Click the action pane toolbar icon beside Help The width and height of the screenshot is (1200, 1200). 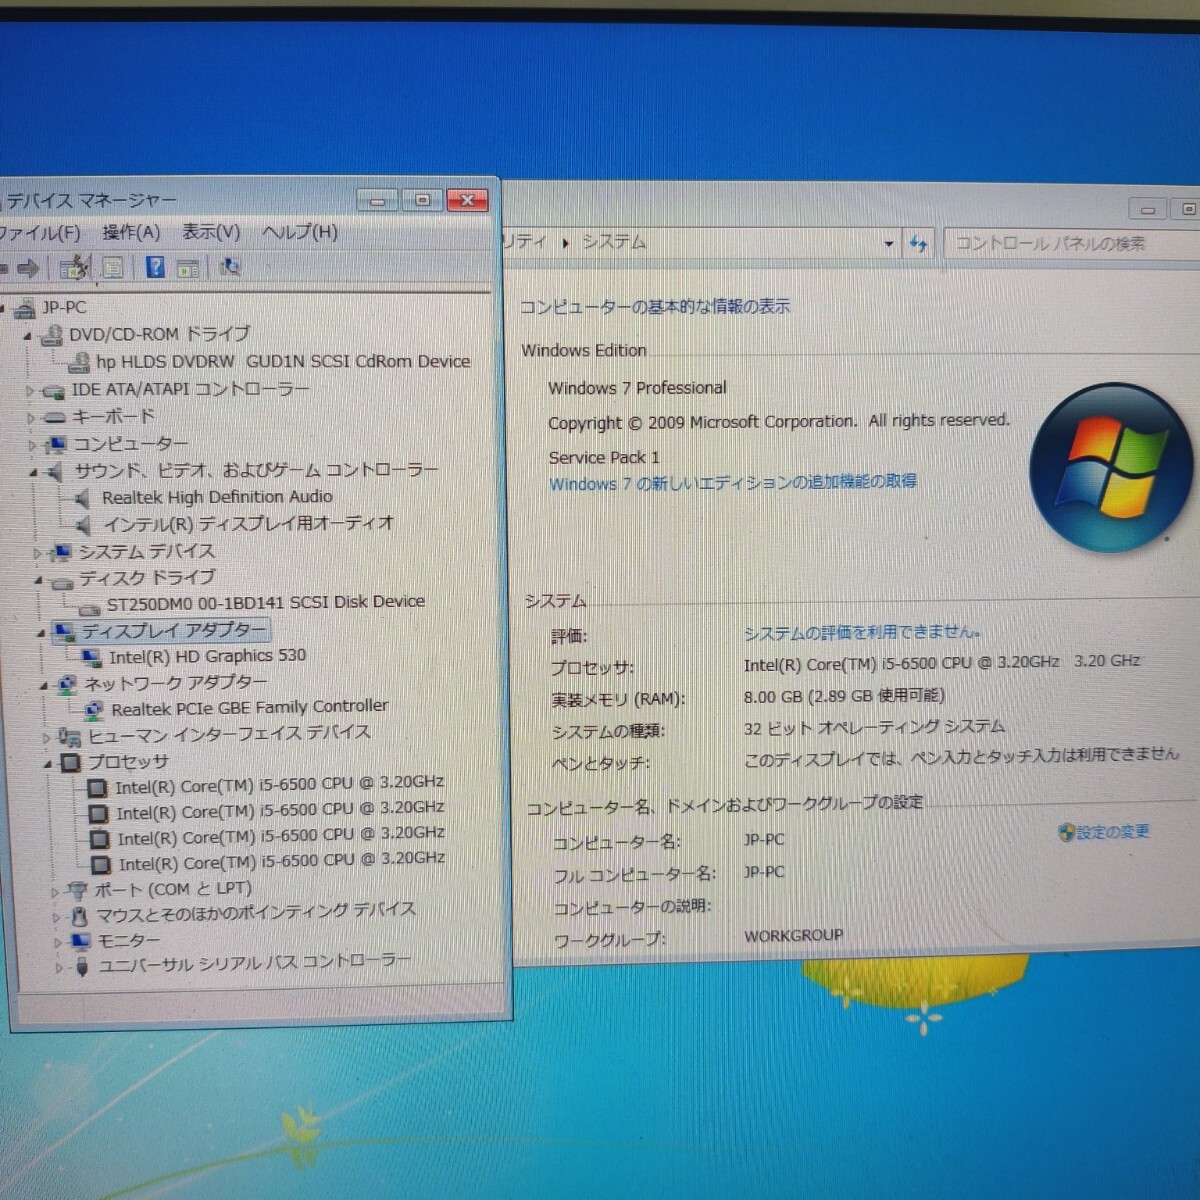pyautogui.click(x=187, y=268)
